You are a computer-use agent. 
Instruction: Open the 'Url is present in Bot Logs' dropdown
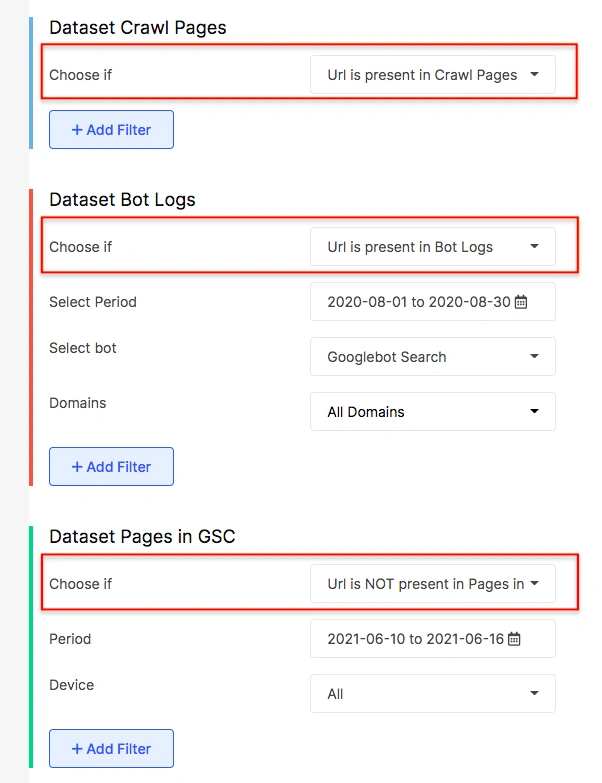(x=432, y=247)
